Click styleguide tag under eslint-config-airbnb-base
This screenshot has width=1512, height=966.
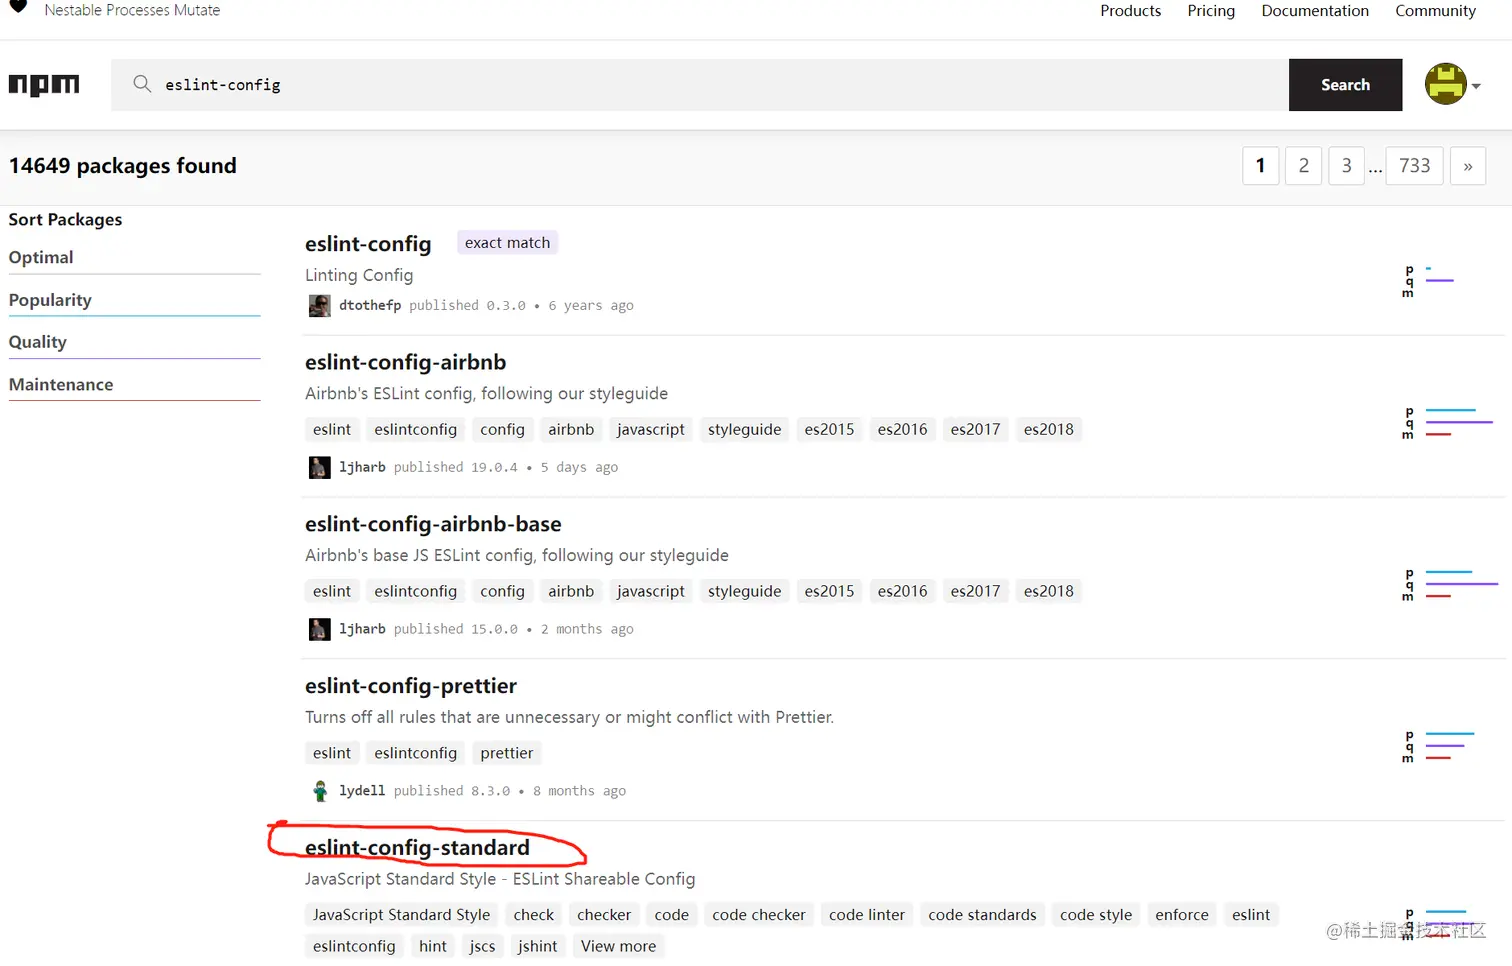click(745, 592)
